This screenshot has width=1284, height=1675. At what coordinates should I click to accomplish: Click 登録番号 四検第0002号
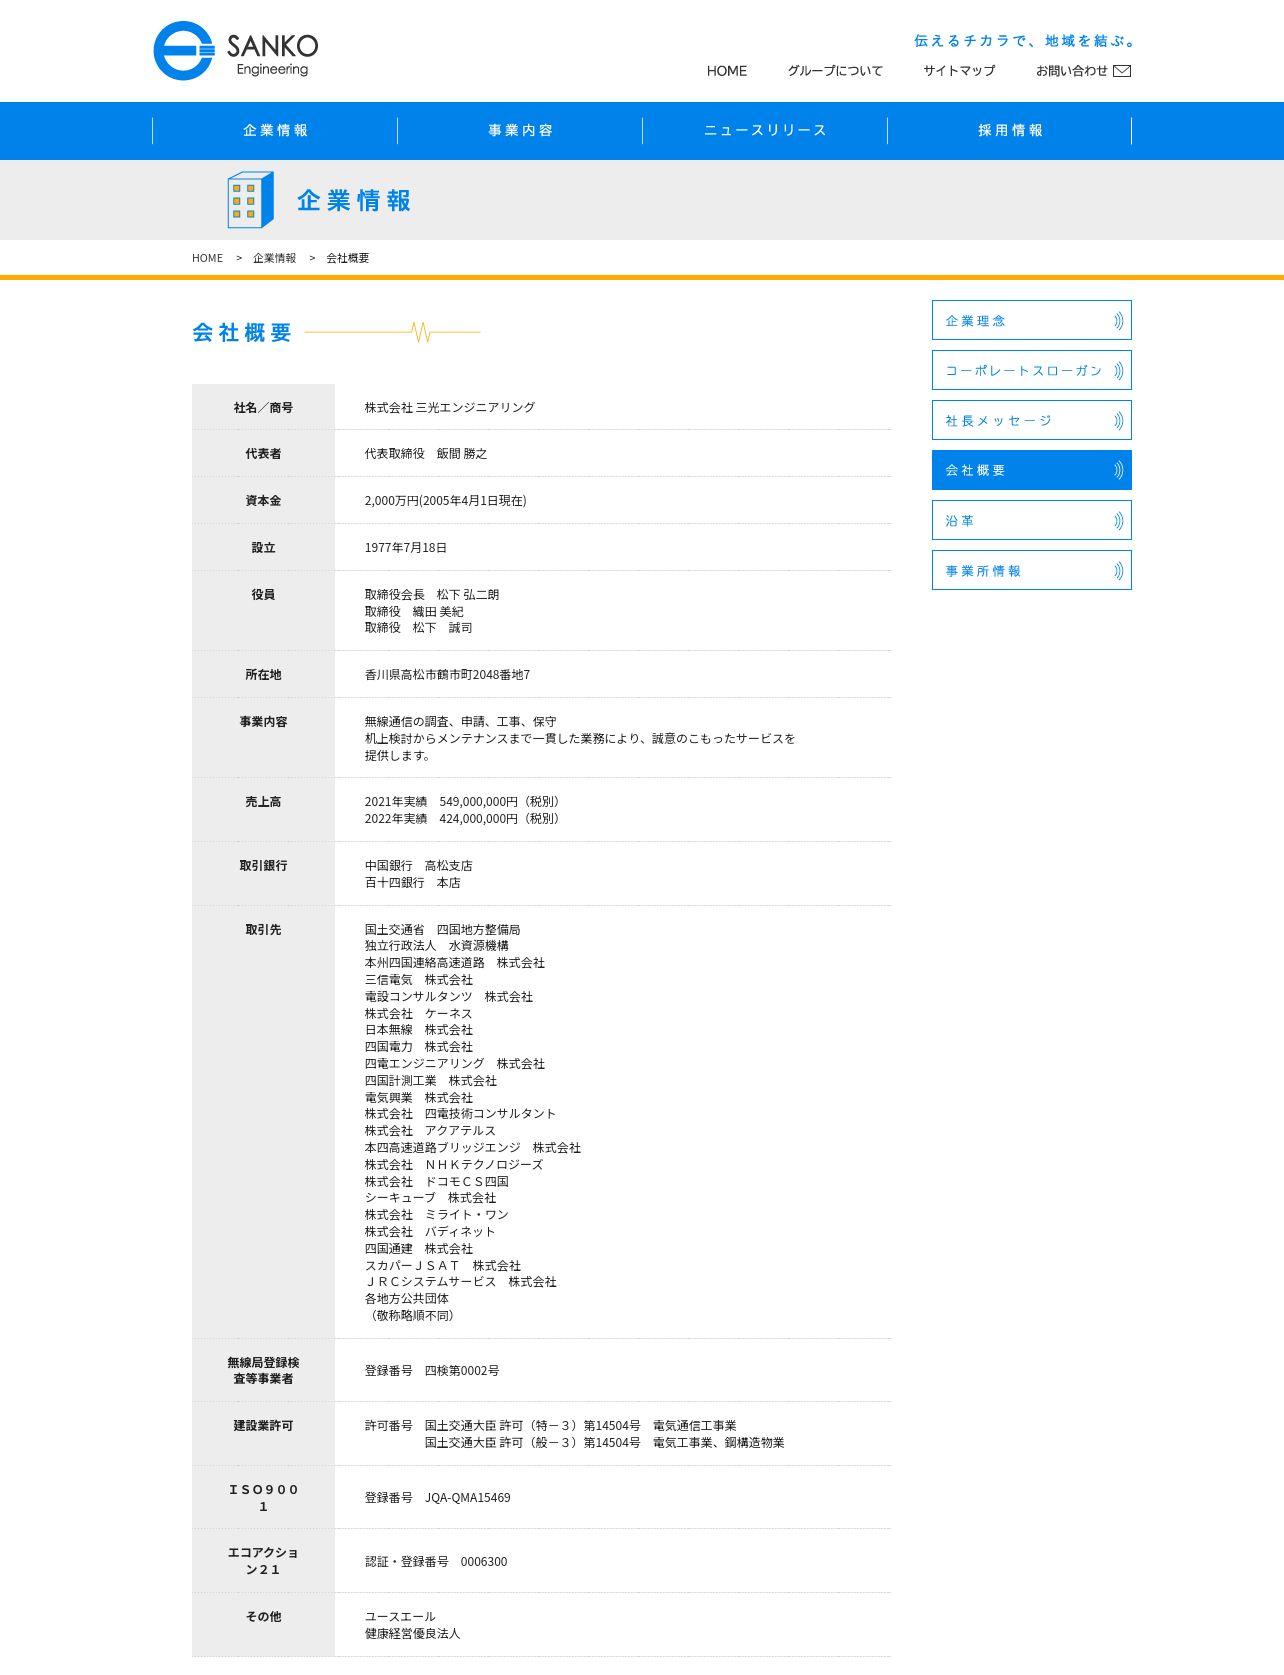[x=432, y=1371]
